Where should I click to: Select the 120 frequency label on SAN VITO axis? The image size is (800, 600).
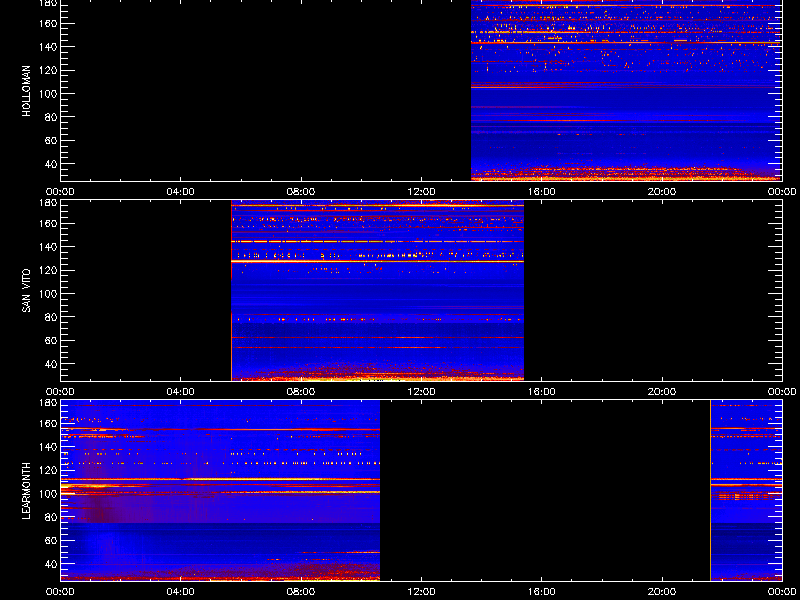pyautogui.click(x=48, y=270)
